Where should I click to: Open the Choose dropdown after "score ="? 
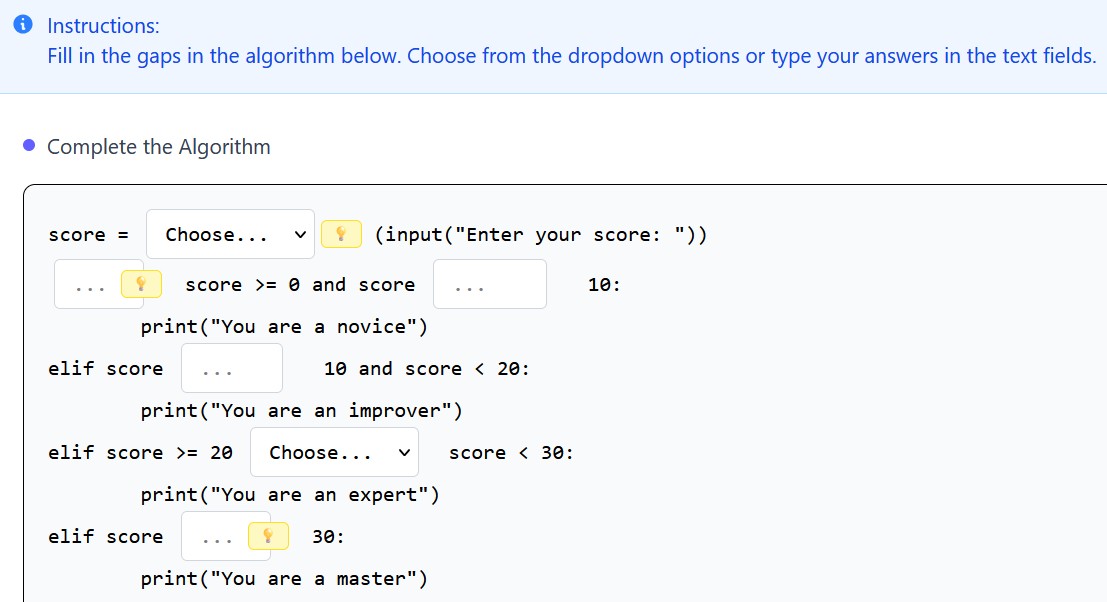(231, 235)
